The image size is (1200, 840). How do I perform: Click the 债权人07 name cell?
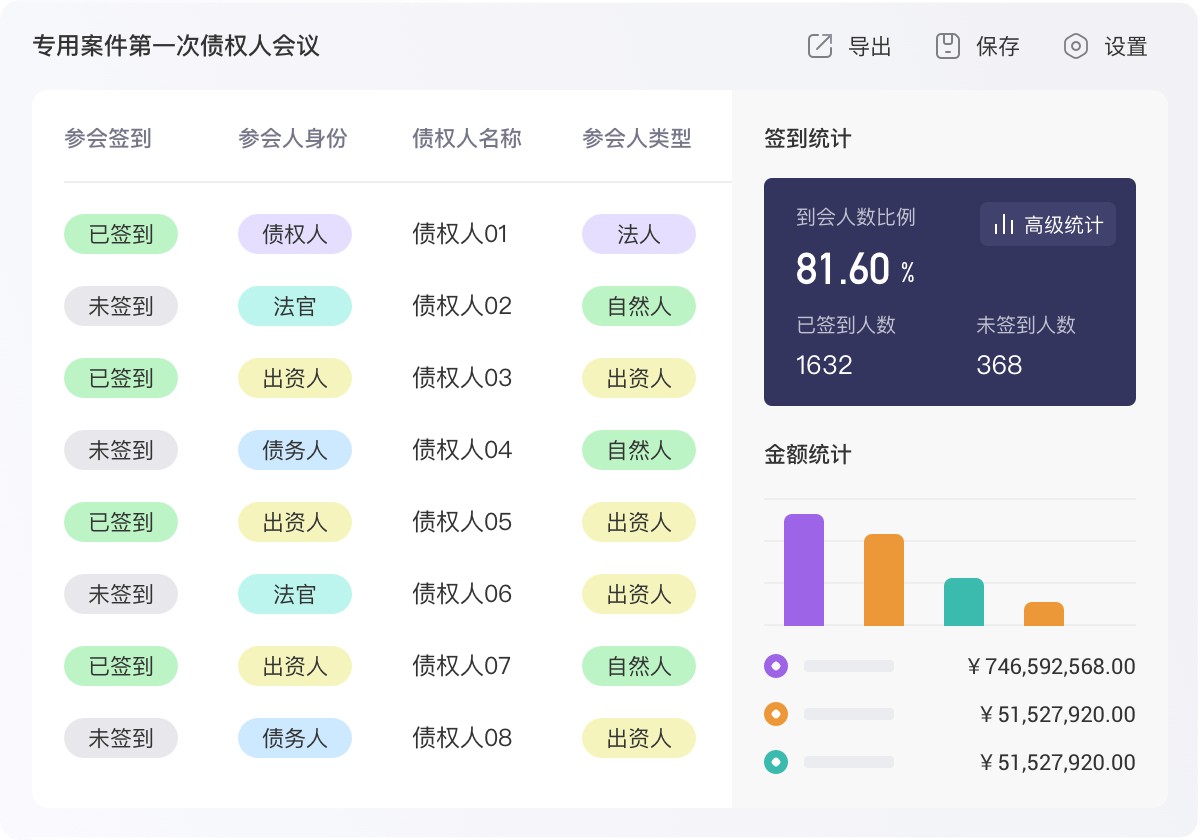pos(462,666)
